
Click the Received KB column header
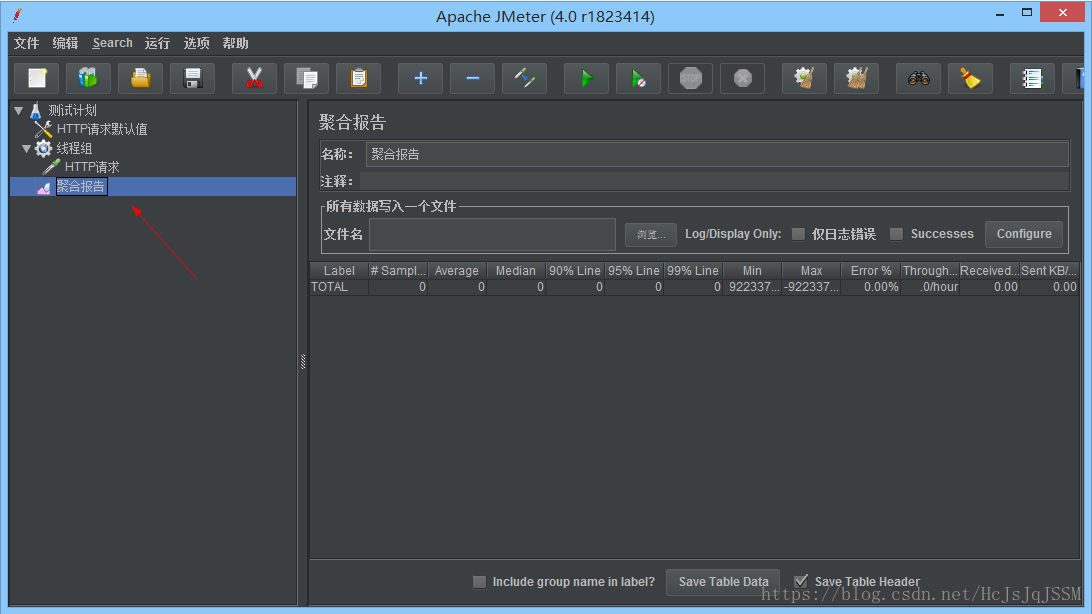tap(989, 271)
